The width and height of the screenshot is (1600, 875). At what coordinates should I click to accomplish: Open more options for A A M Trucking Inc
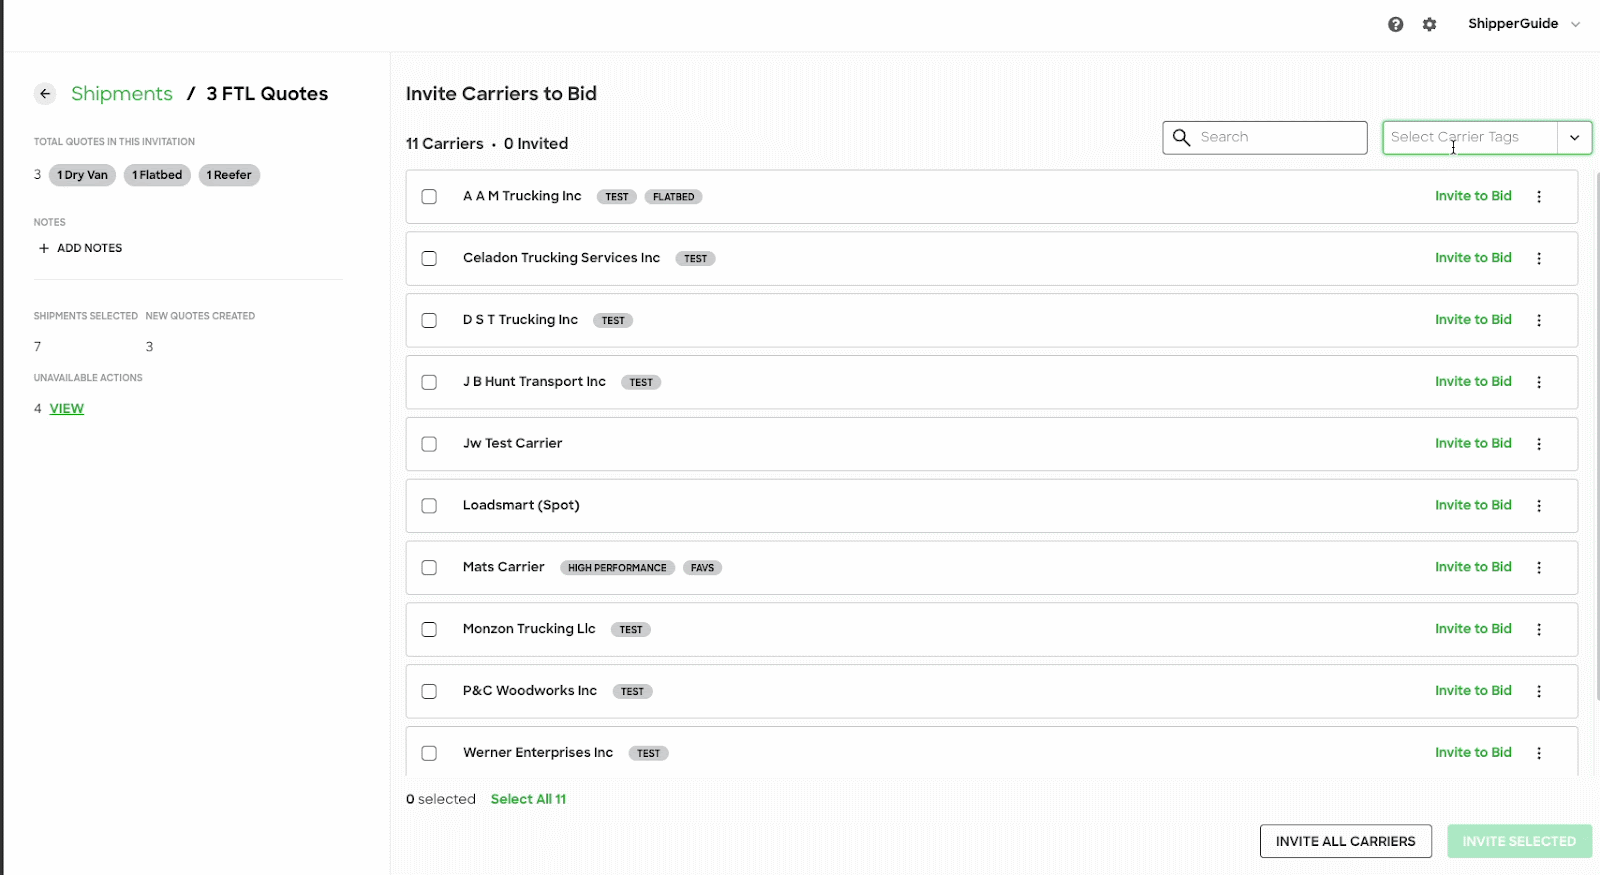tap(1539, 197)
